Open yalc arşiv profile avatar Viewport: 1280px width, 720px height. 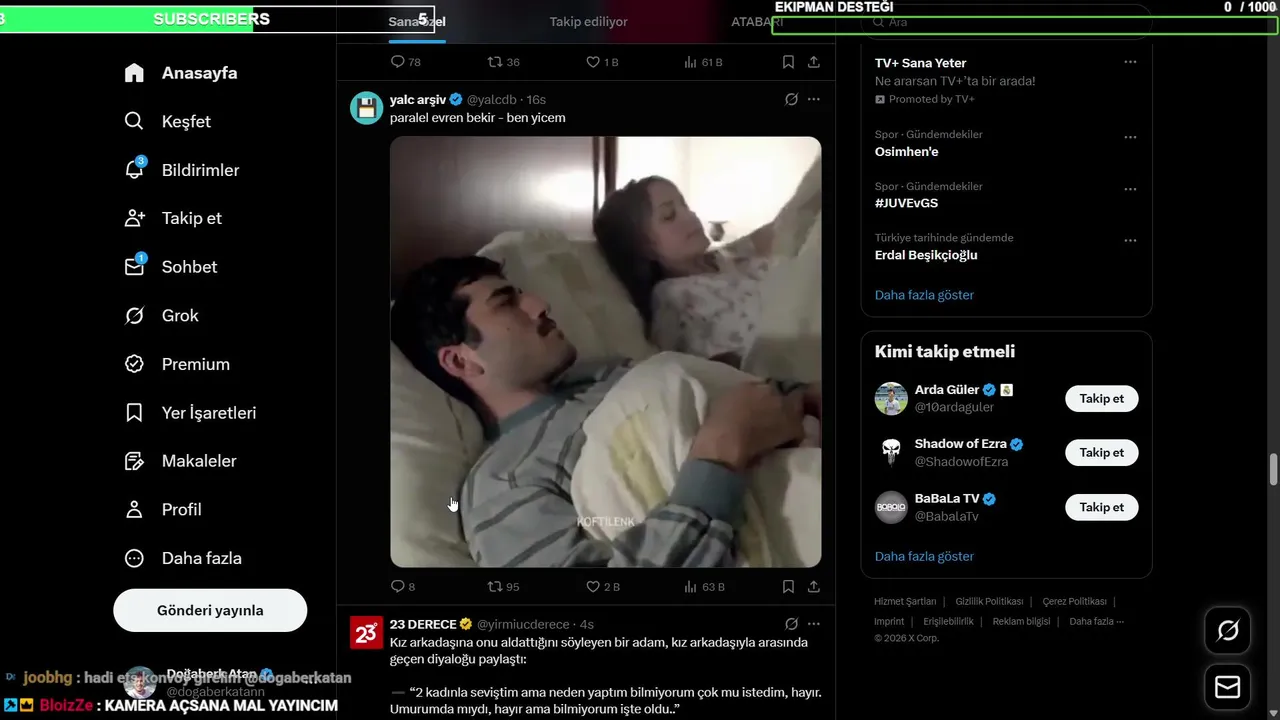(x=367, y=107)
